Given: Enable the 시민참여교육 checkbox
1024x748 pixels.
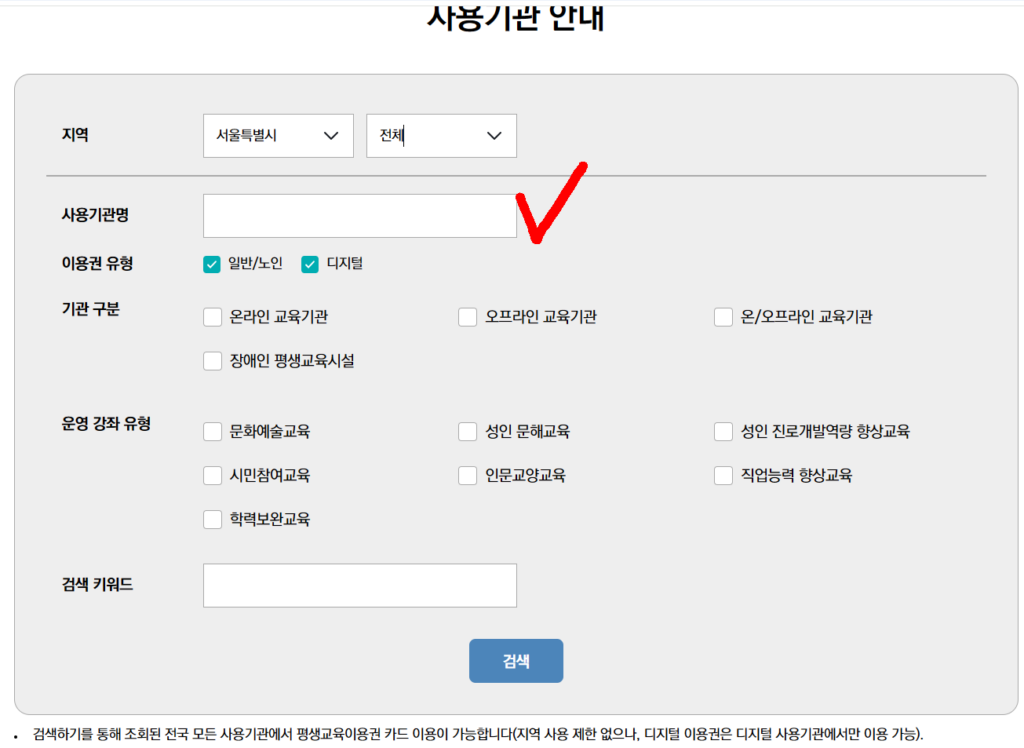Looking at the screenshot, I should point(212,476).
